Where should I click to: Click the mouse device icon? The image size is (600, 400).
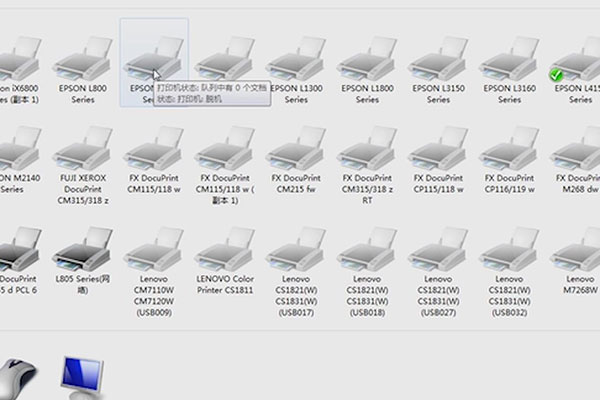coord(18,378)
